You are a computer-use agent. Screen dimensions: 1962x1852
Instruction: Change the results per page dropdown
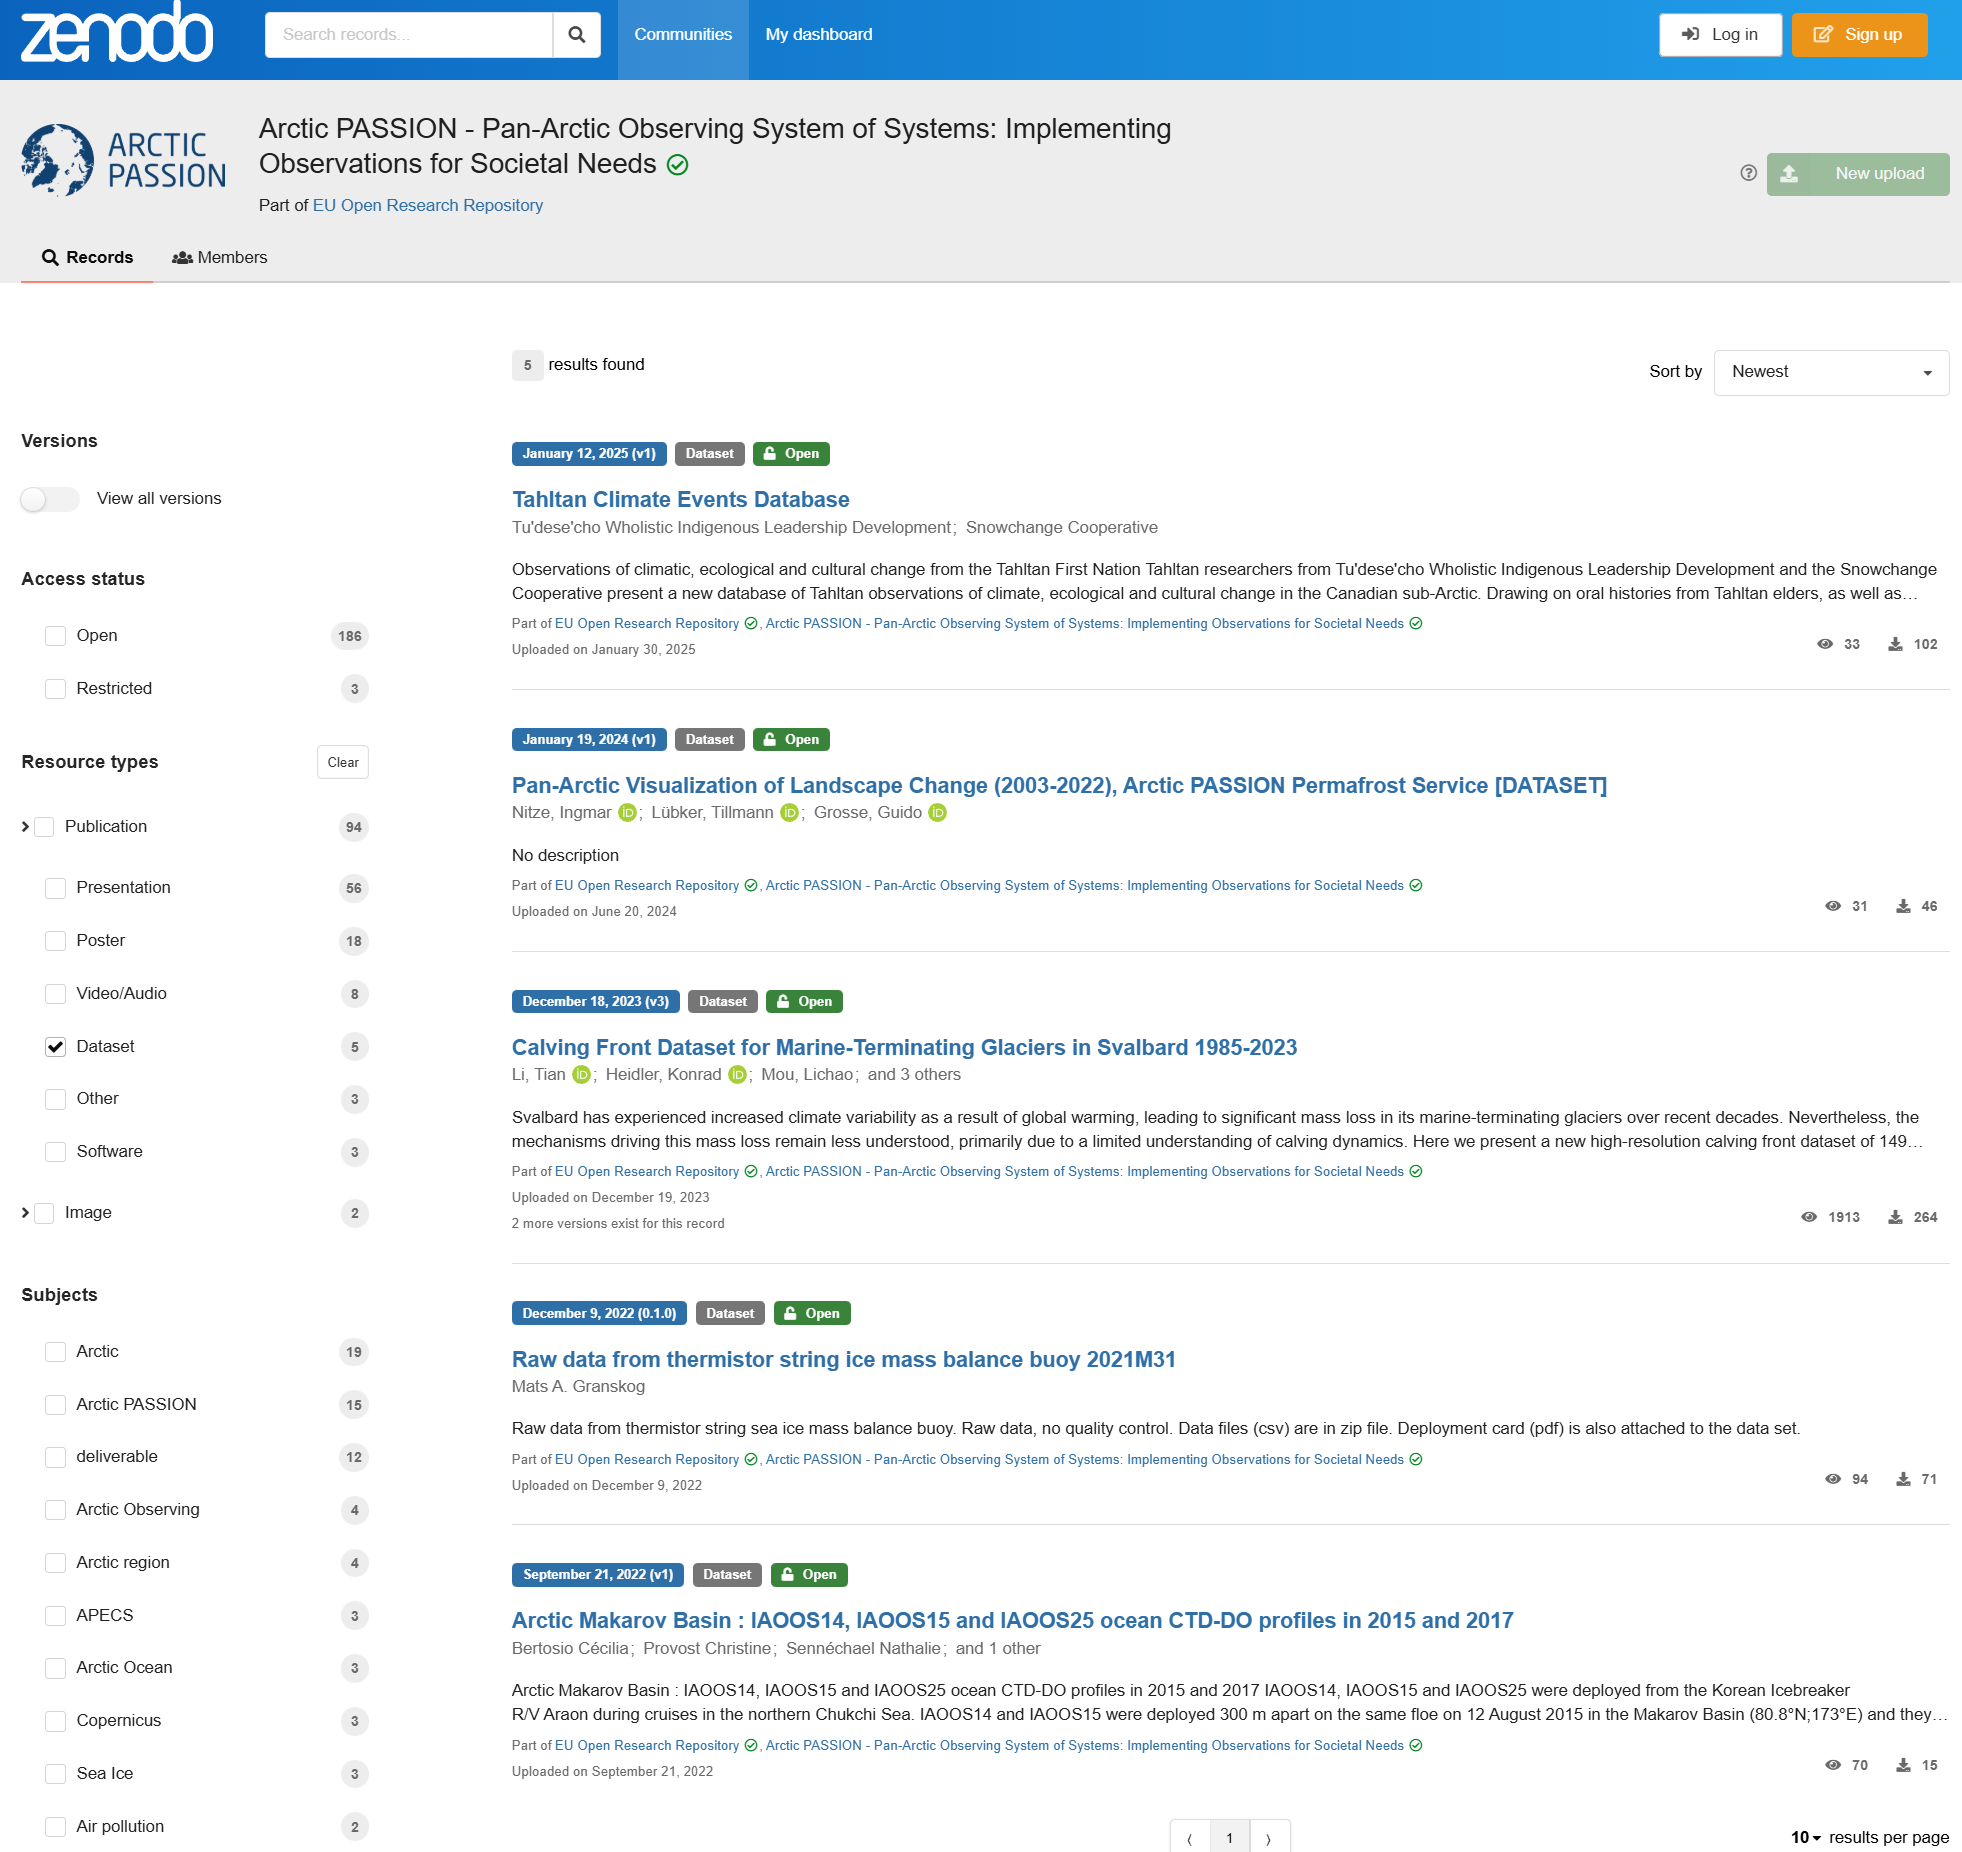(x=1806, y=1838)
